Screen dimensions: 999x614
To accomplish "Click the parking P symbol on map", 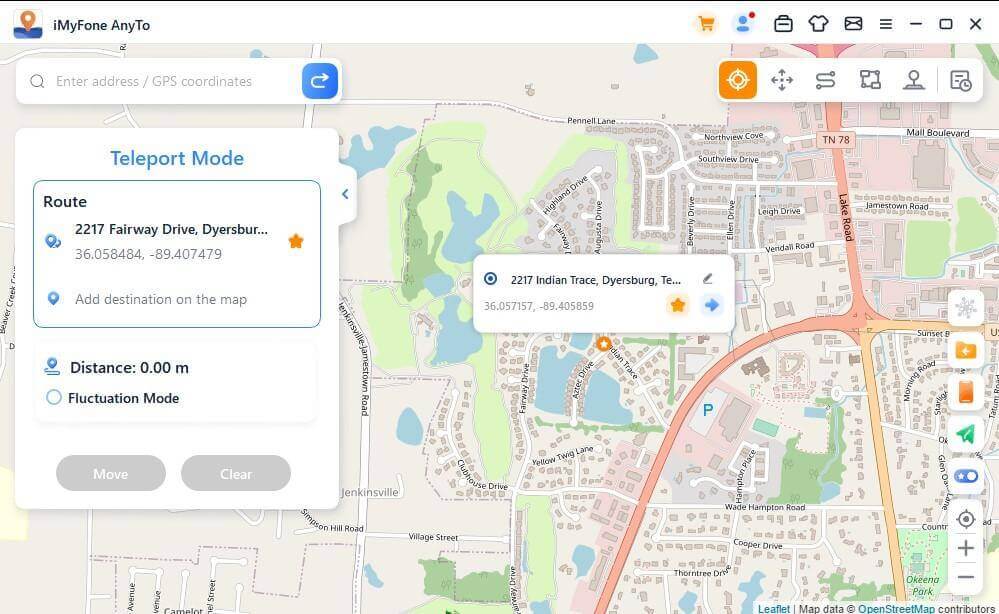I will (x=707, y=410).
